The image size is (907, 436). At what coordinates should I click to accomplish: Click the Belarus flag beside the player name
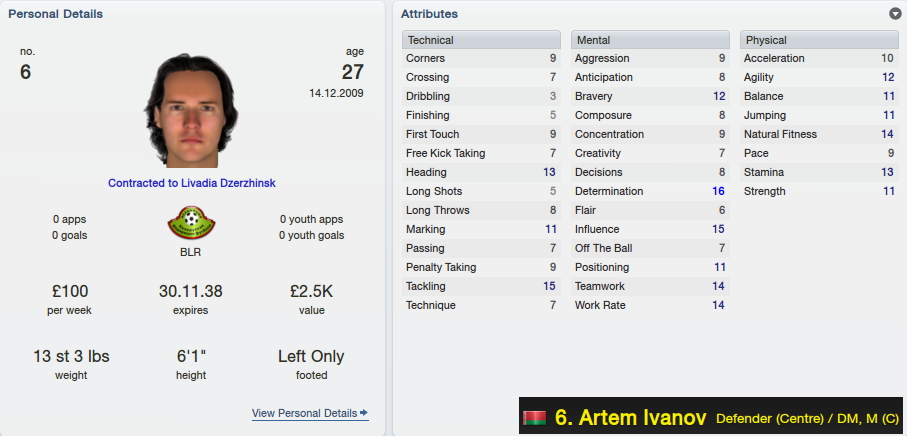pos(534,417)
